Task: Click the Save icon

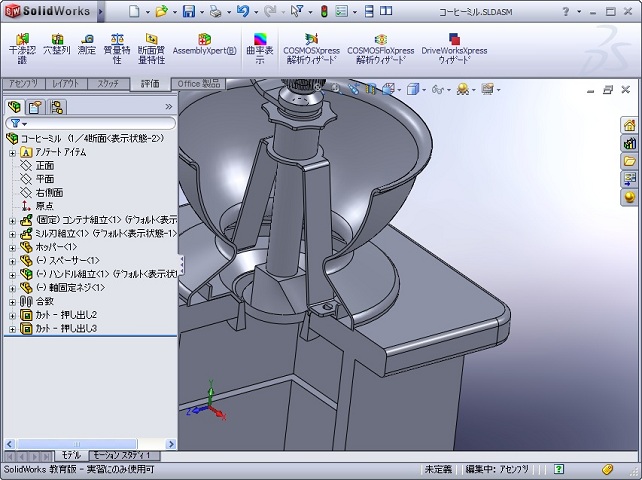Action: pyautogui.click(x=189, y=11)
